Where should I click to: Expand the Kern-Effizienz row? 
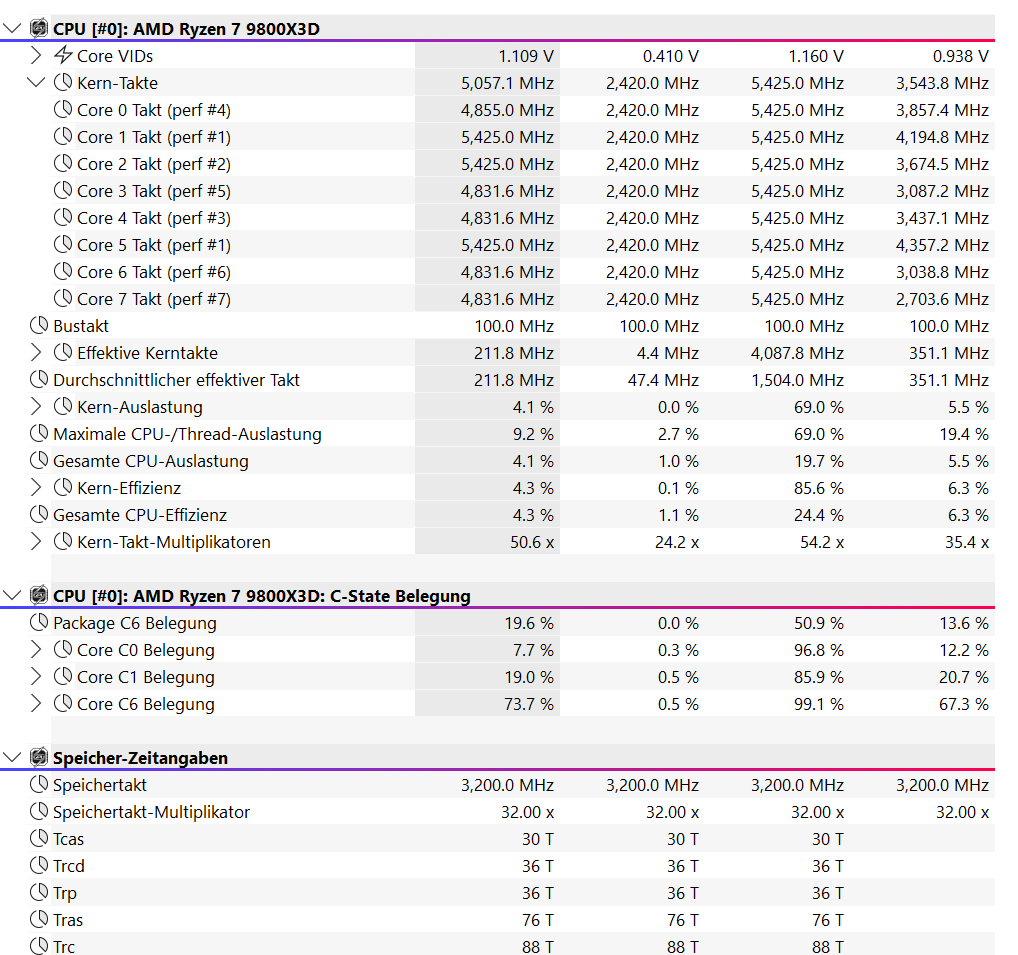[x=36, y=488]
